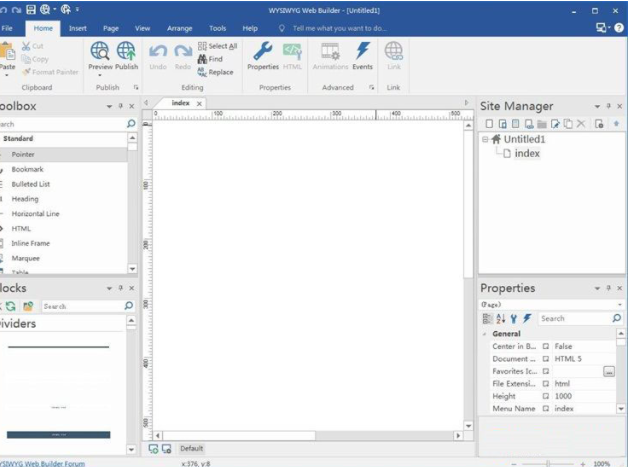The width and height of the screenshot is (632, 467).
Task: Toggle marker beside Height property
Action: 546,396
